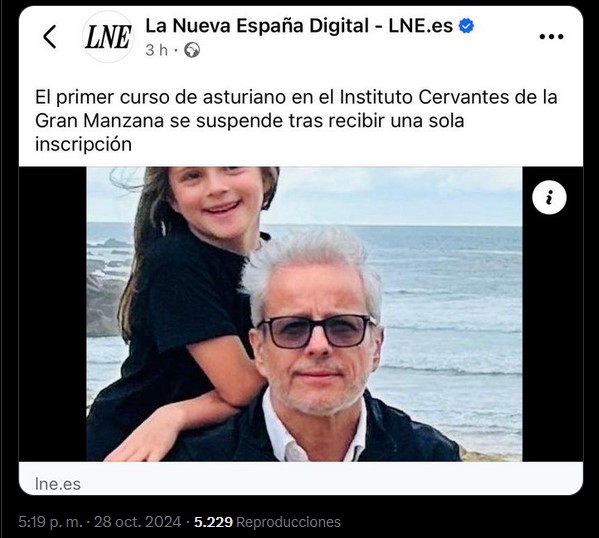Viewport: 599px width, 538px height.
Task: Click the blue verified badge
Action: [466, 26]
